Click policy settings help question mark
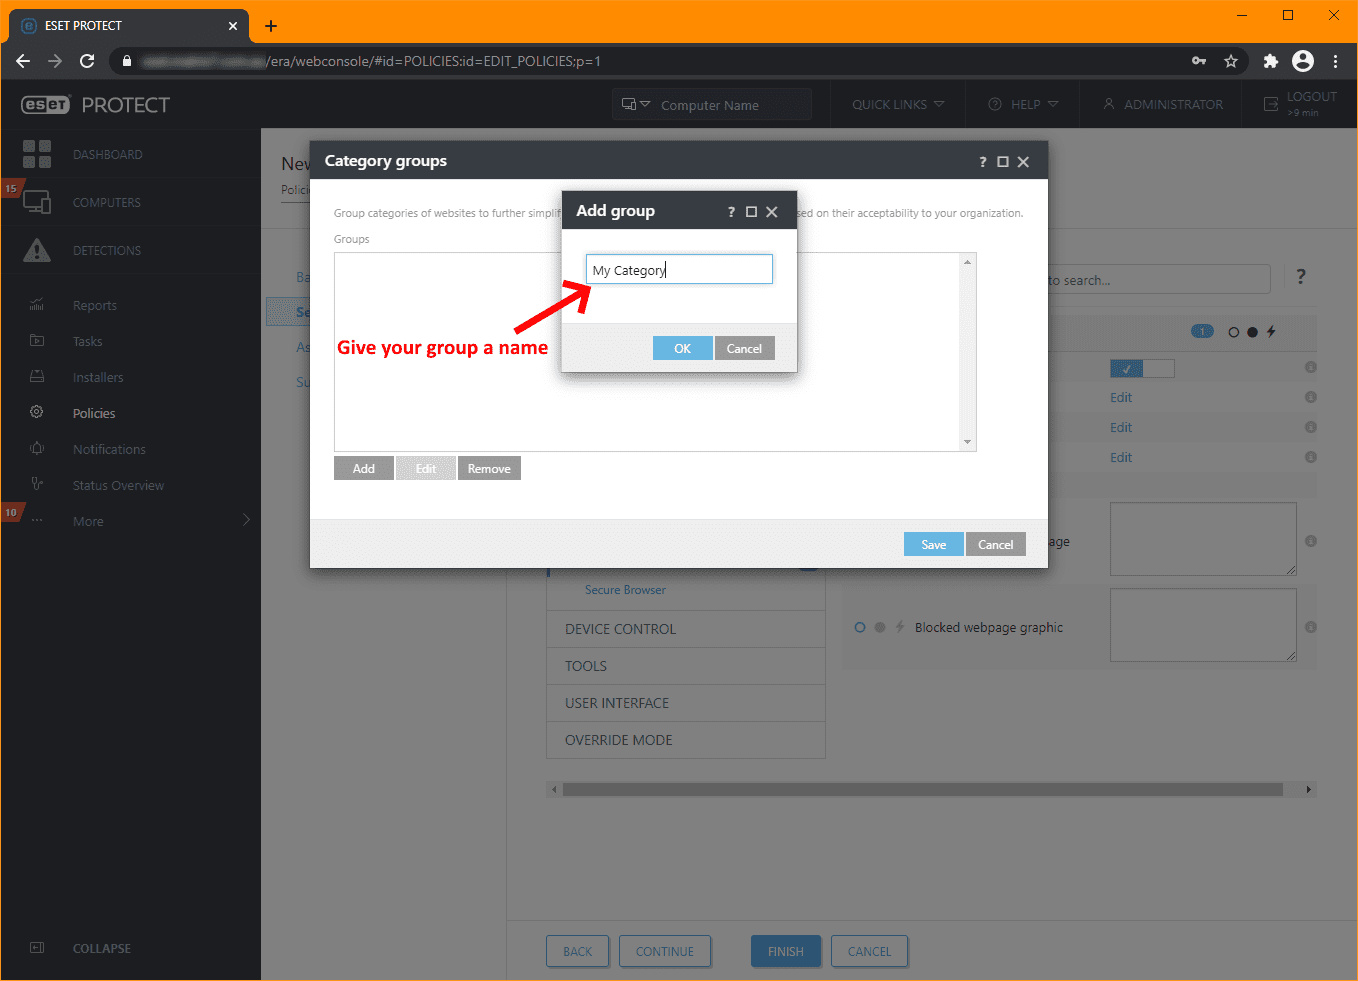This screenshot has height=981, width=1358. coord(1301,277)
